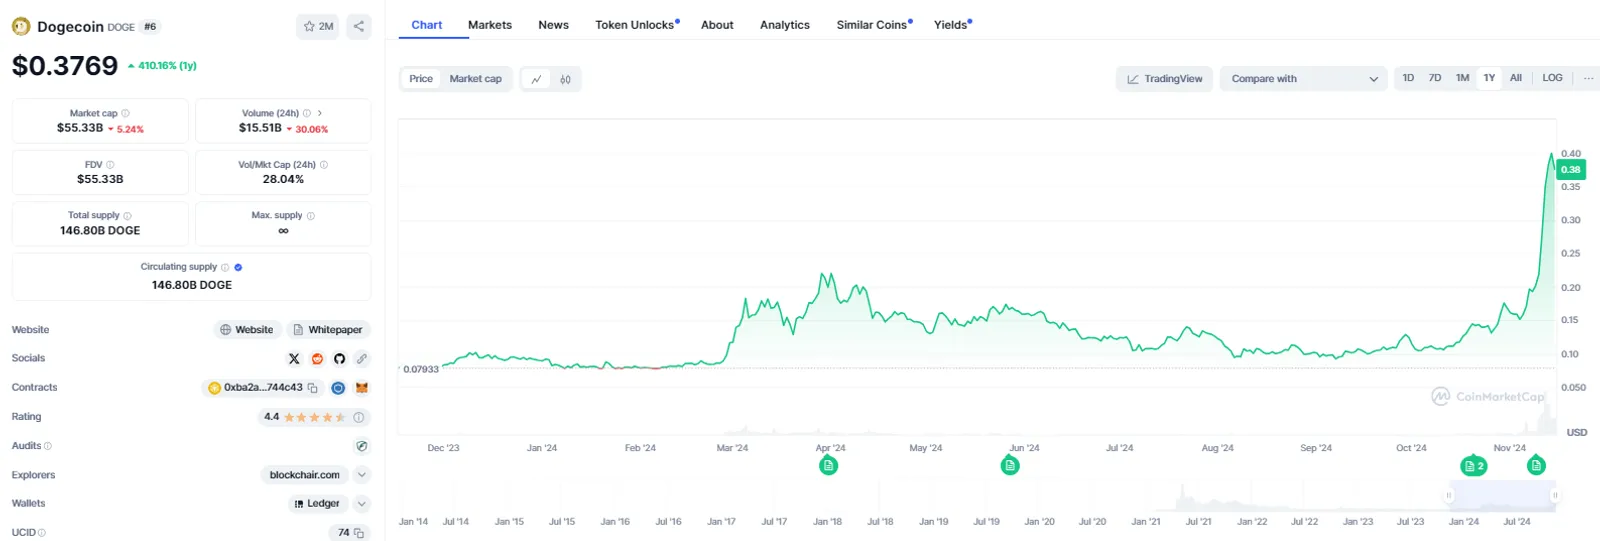Copy UCID 74 value

[x=358, y=533]
